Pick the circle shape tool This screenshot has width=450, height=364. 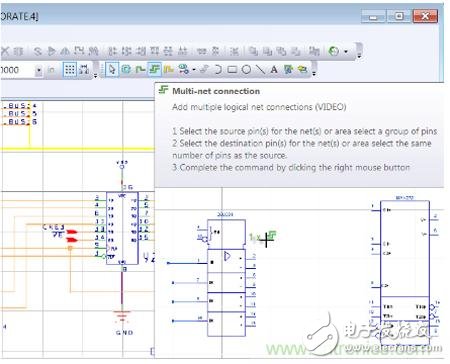point(246,70)
